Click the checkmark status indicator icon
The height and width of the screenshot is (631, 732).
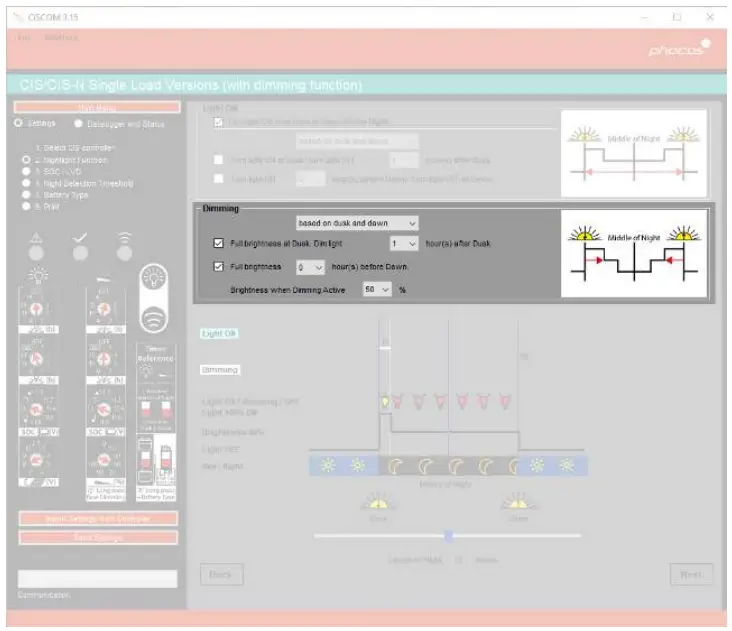tap(80, 238)
